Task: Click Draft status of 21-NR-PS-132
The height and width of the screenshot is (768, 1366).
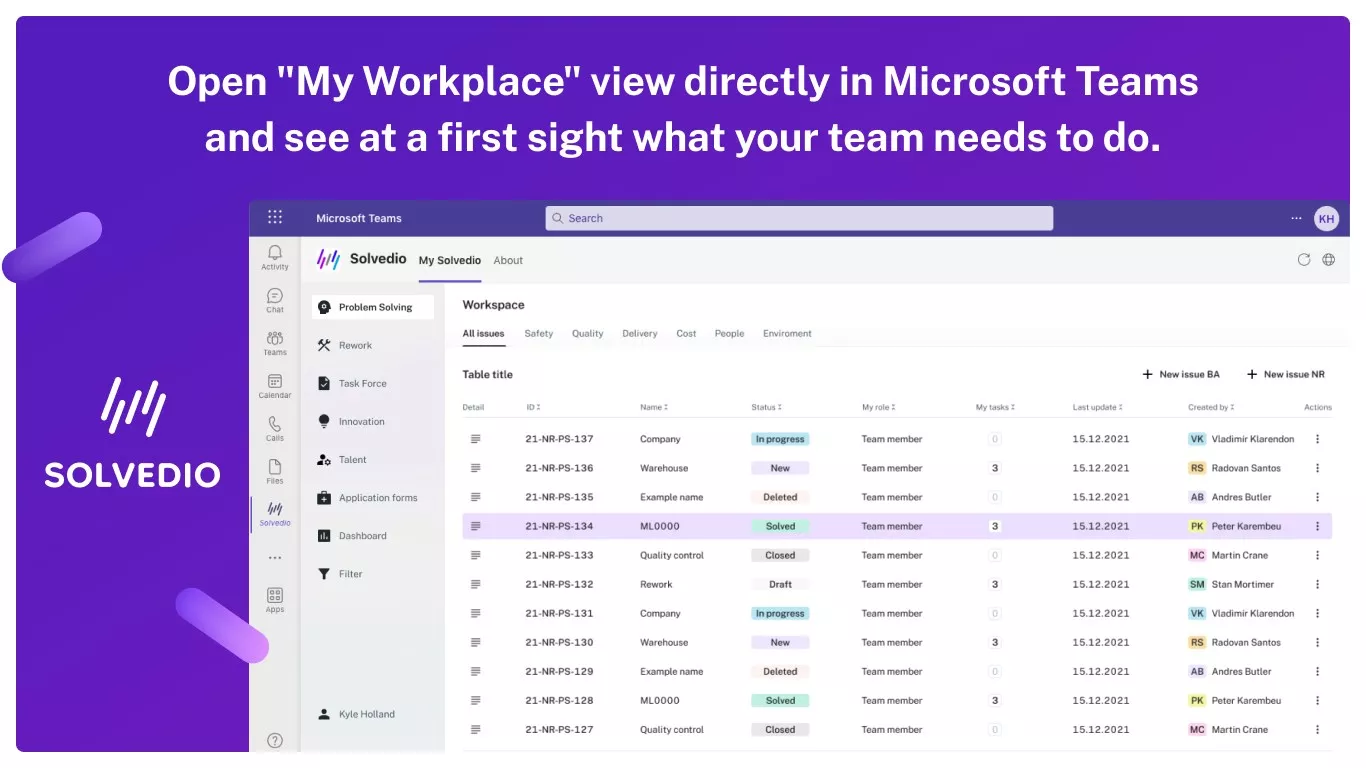Action: (x=780, y=584)
